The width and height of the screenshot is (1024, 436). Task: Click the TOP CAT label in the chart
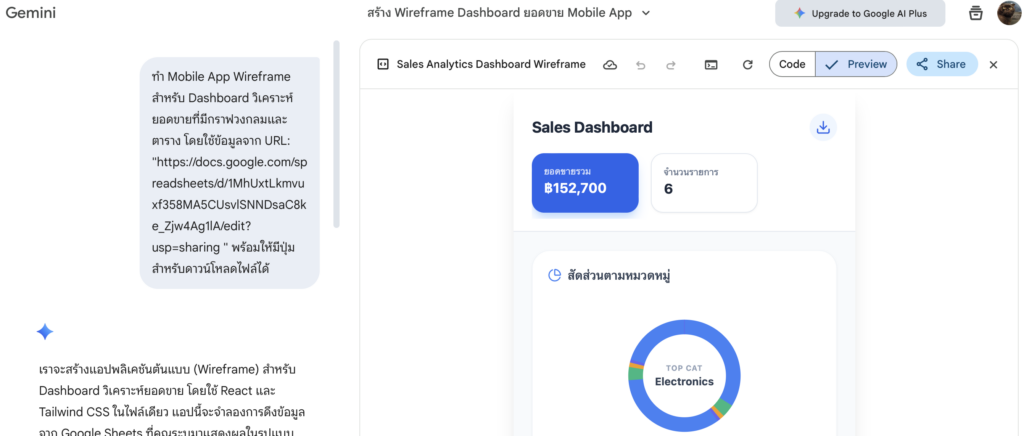684,368
